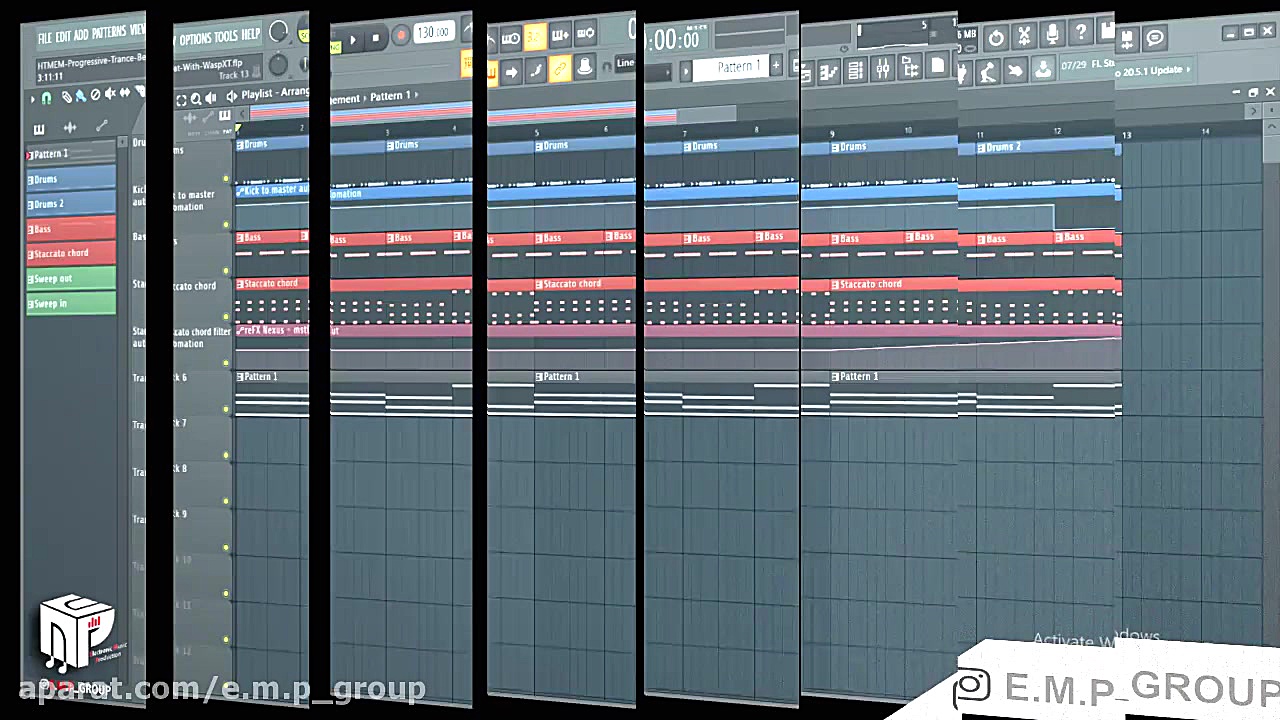Click the piano keys tab icon above patterns
The height and width of the screenshot is (720, 1280).
[39, 129]
